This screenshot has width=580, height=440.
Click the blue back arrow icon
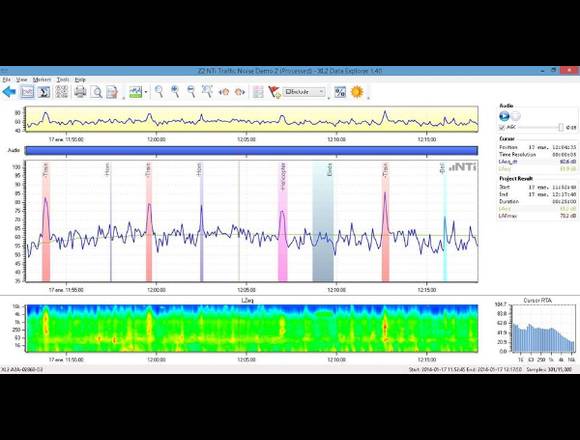(x=9, y=92)
